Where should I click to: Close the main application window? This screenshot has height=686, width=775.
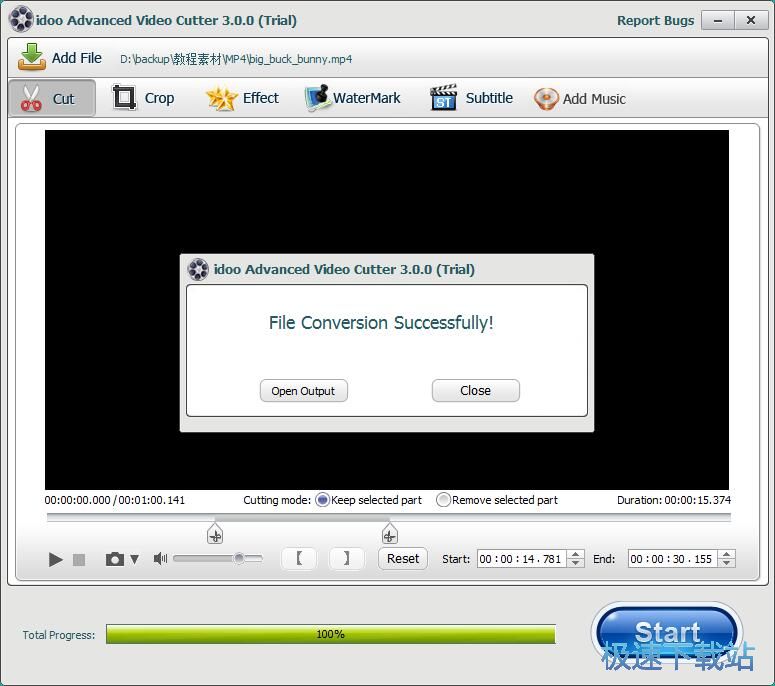pos(751,20)
